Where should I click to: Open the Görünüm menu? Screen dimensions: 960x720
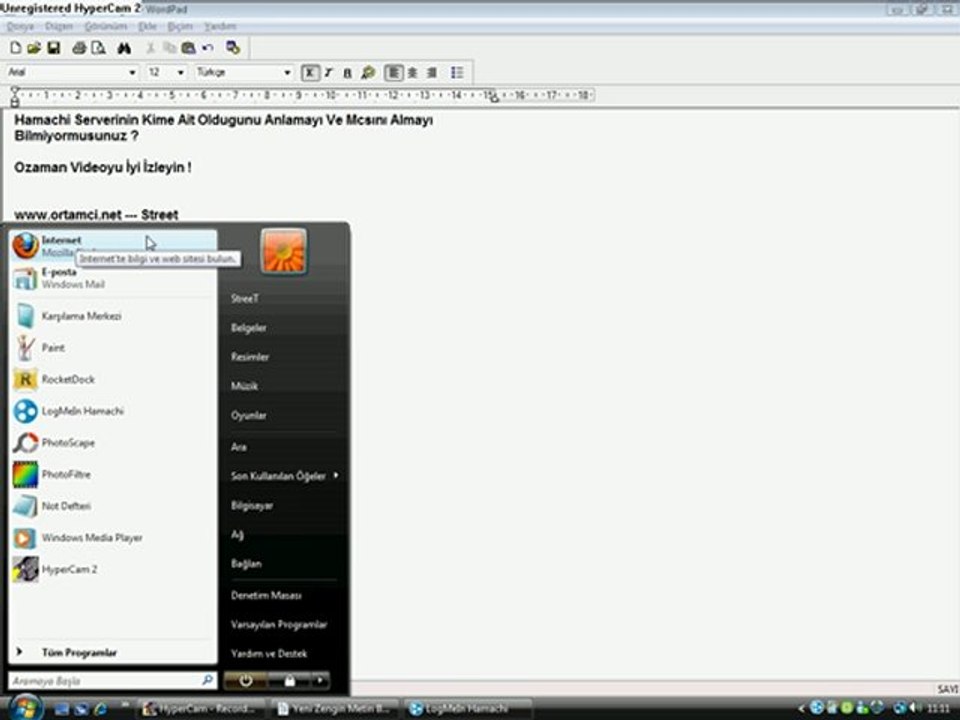(x=105, y=26)
